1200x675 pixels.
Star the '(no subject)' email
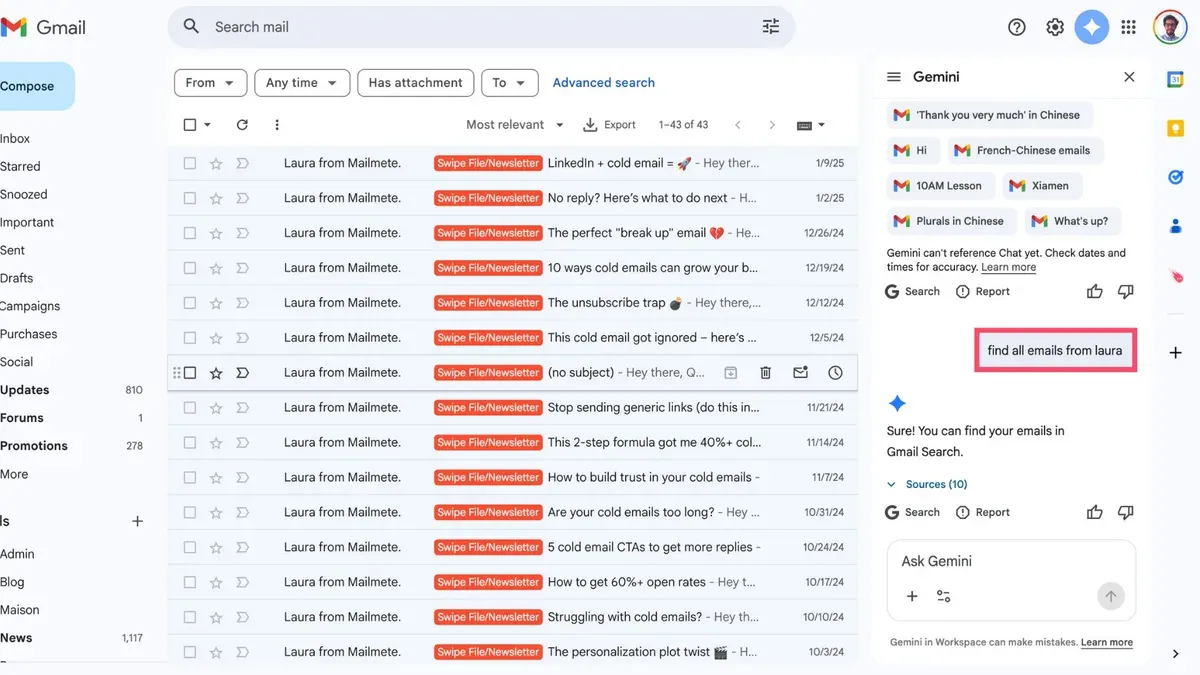[x=216, y=373]
